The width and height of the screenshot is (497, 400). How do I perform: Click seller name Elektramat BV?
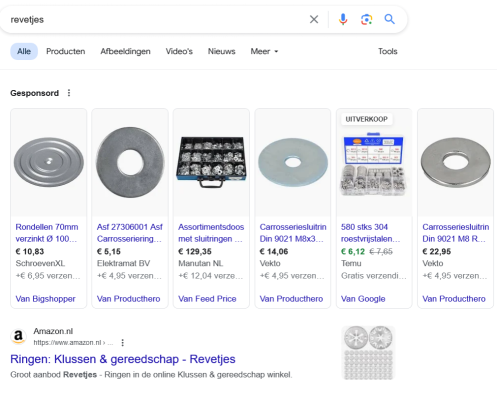tap(123, 263)
